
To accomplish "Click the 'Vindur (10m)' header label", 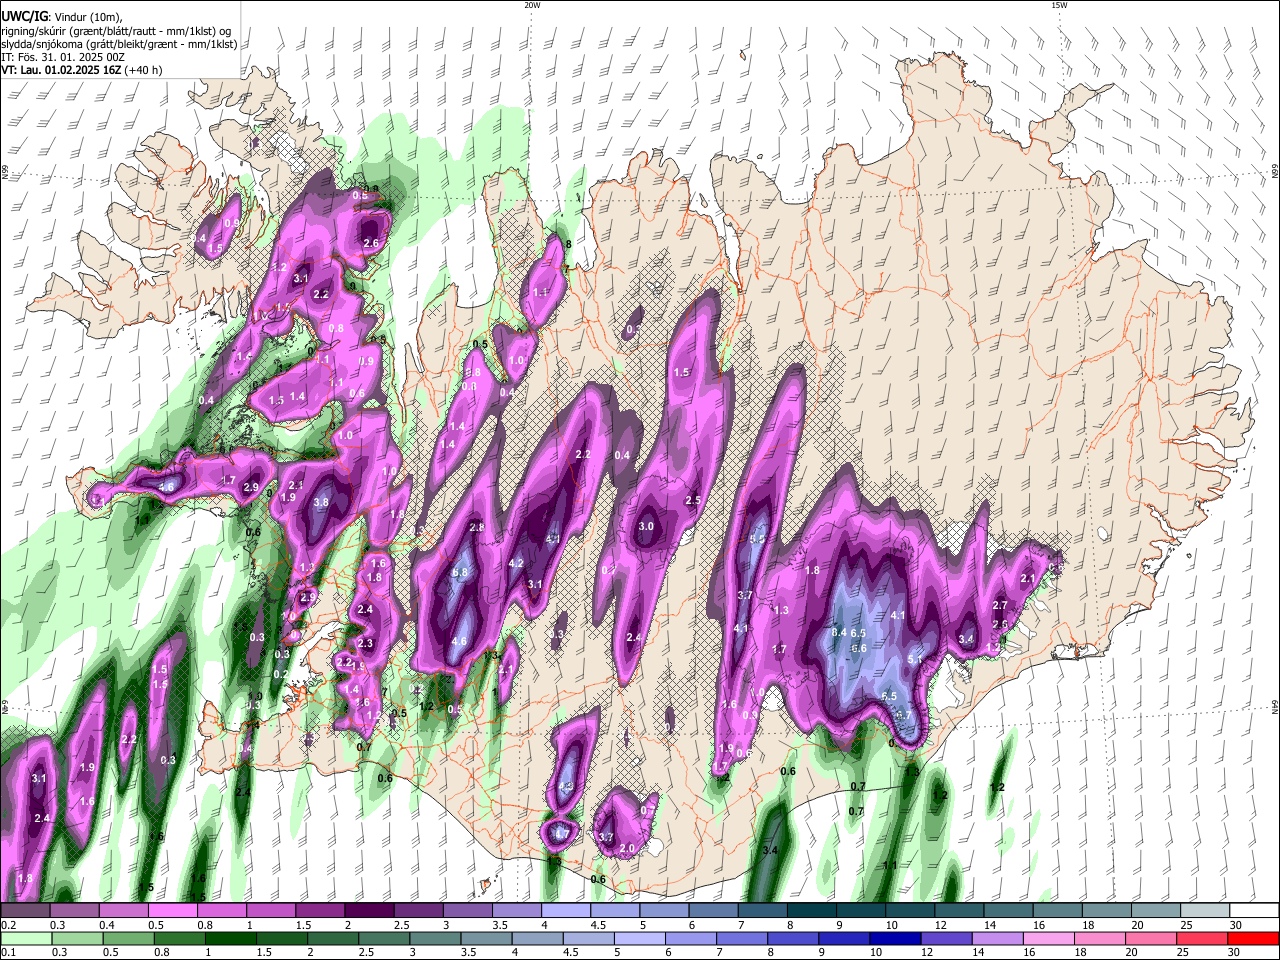I will 87,16.
